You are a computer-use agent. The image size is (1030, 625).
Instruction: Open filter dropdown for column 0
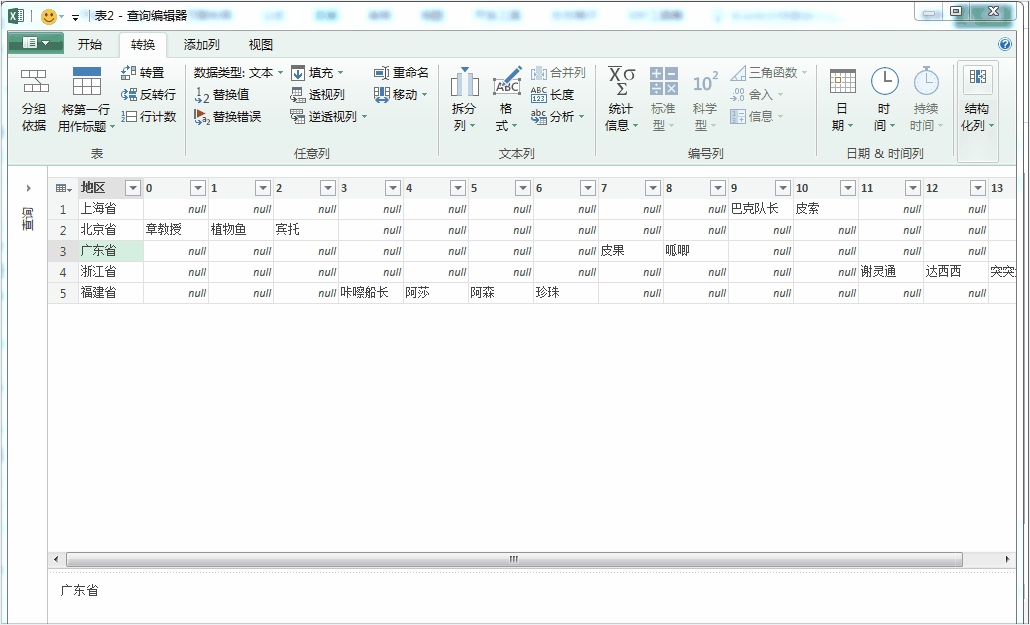click(198, 189)
